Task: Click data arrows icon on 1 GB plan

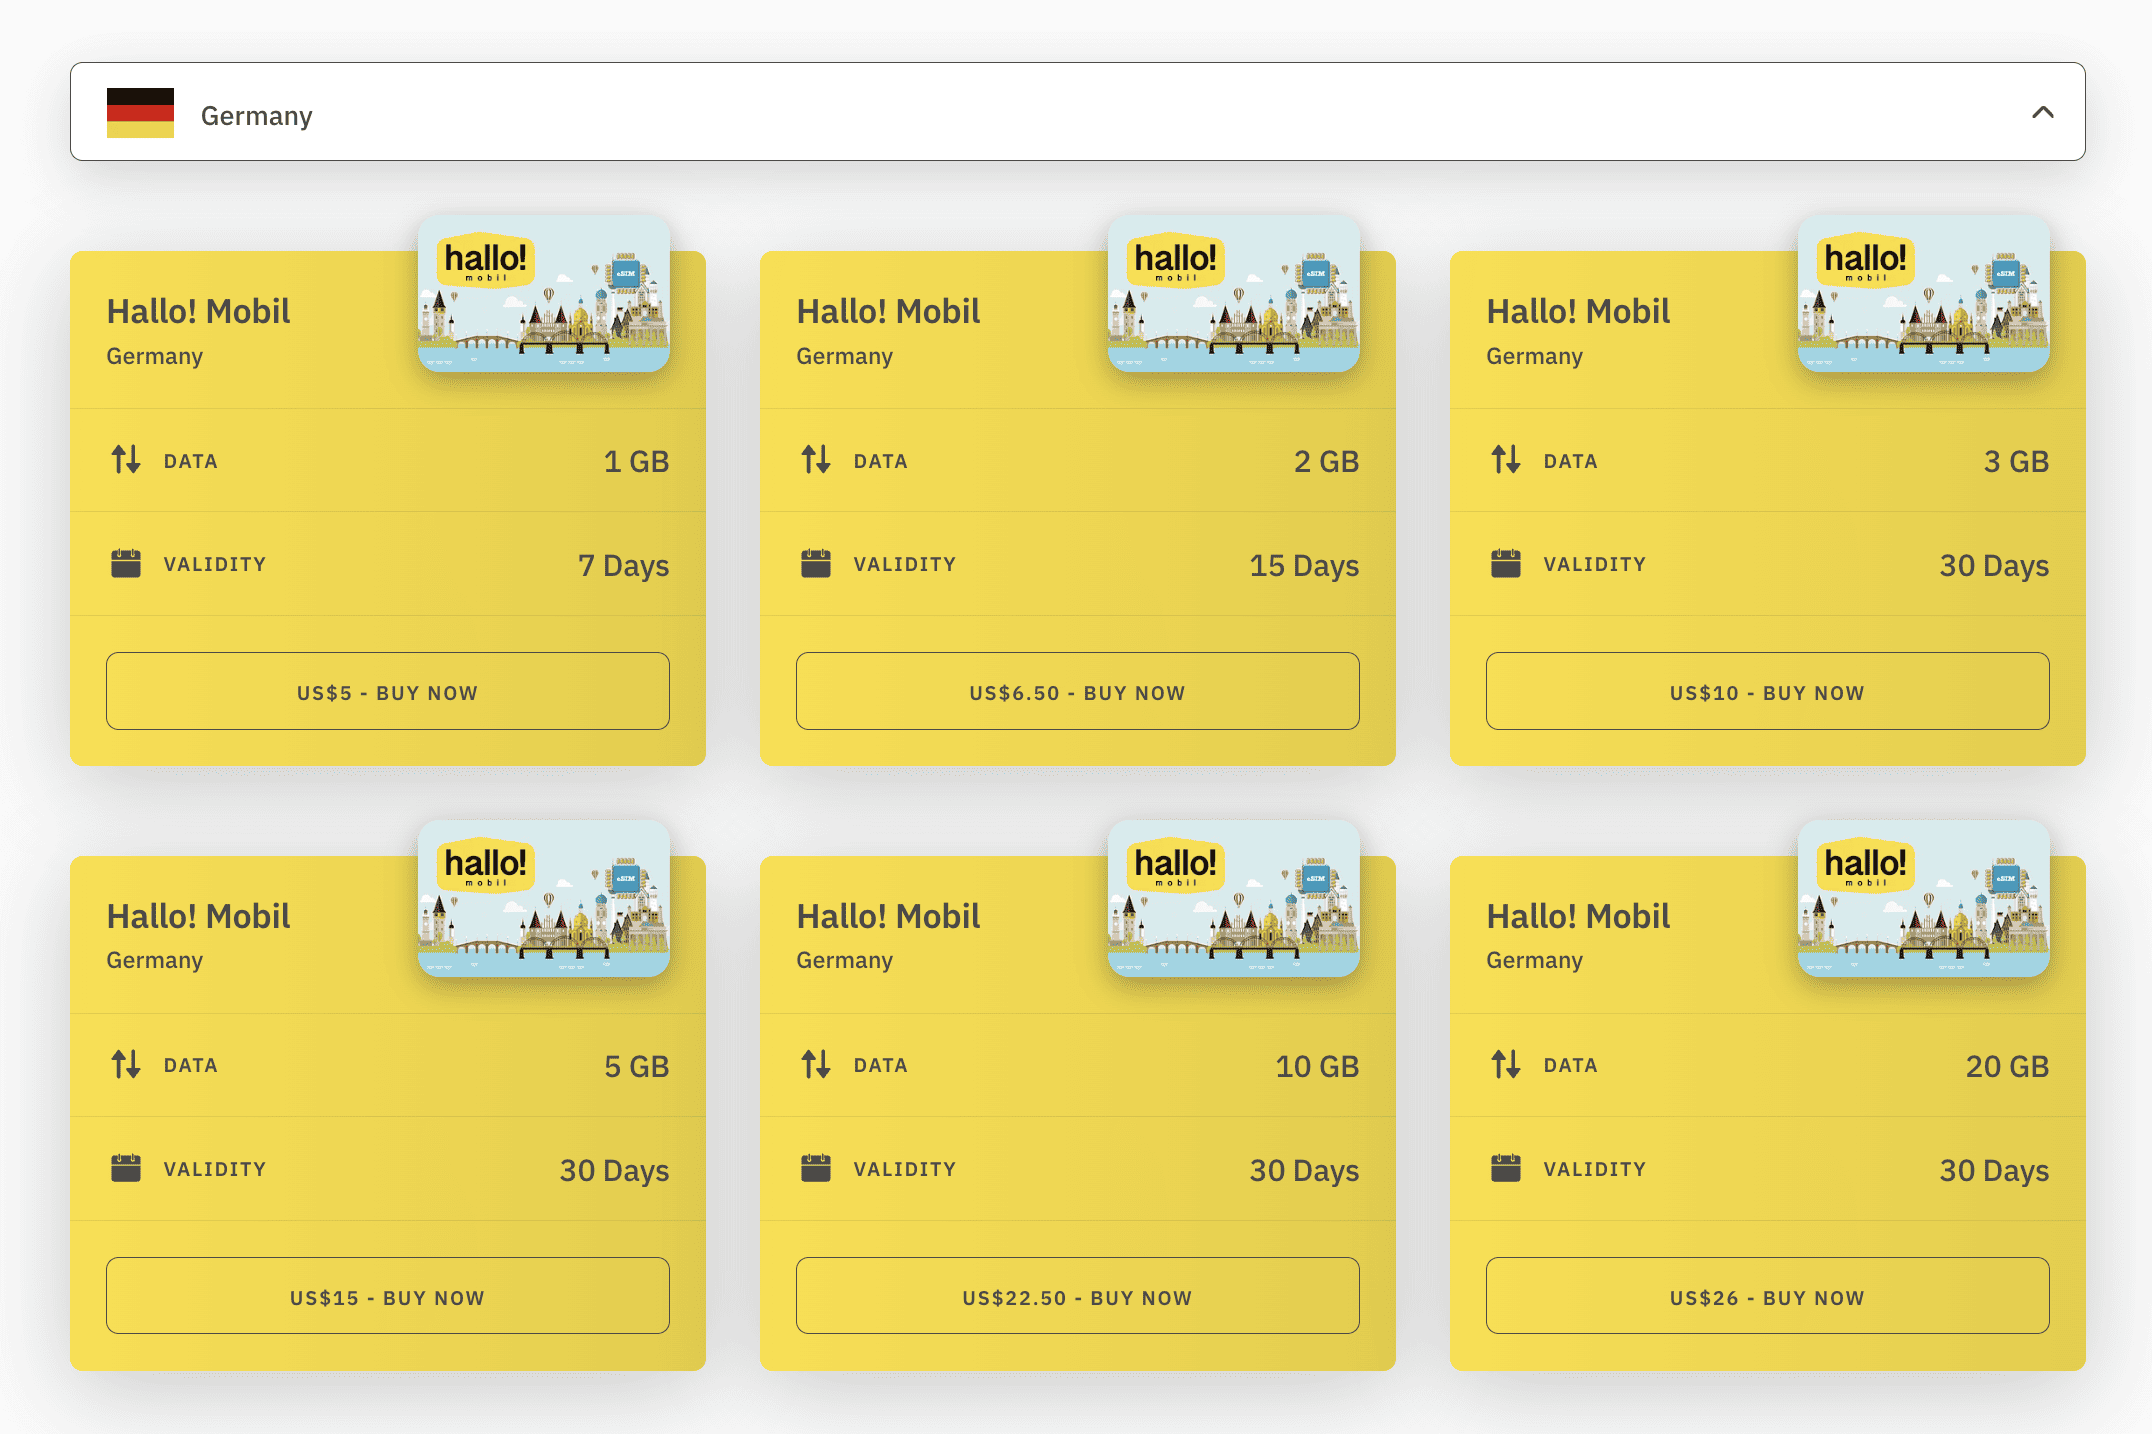Action: tap(126, 460)
